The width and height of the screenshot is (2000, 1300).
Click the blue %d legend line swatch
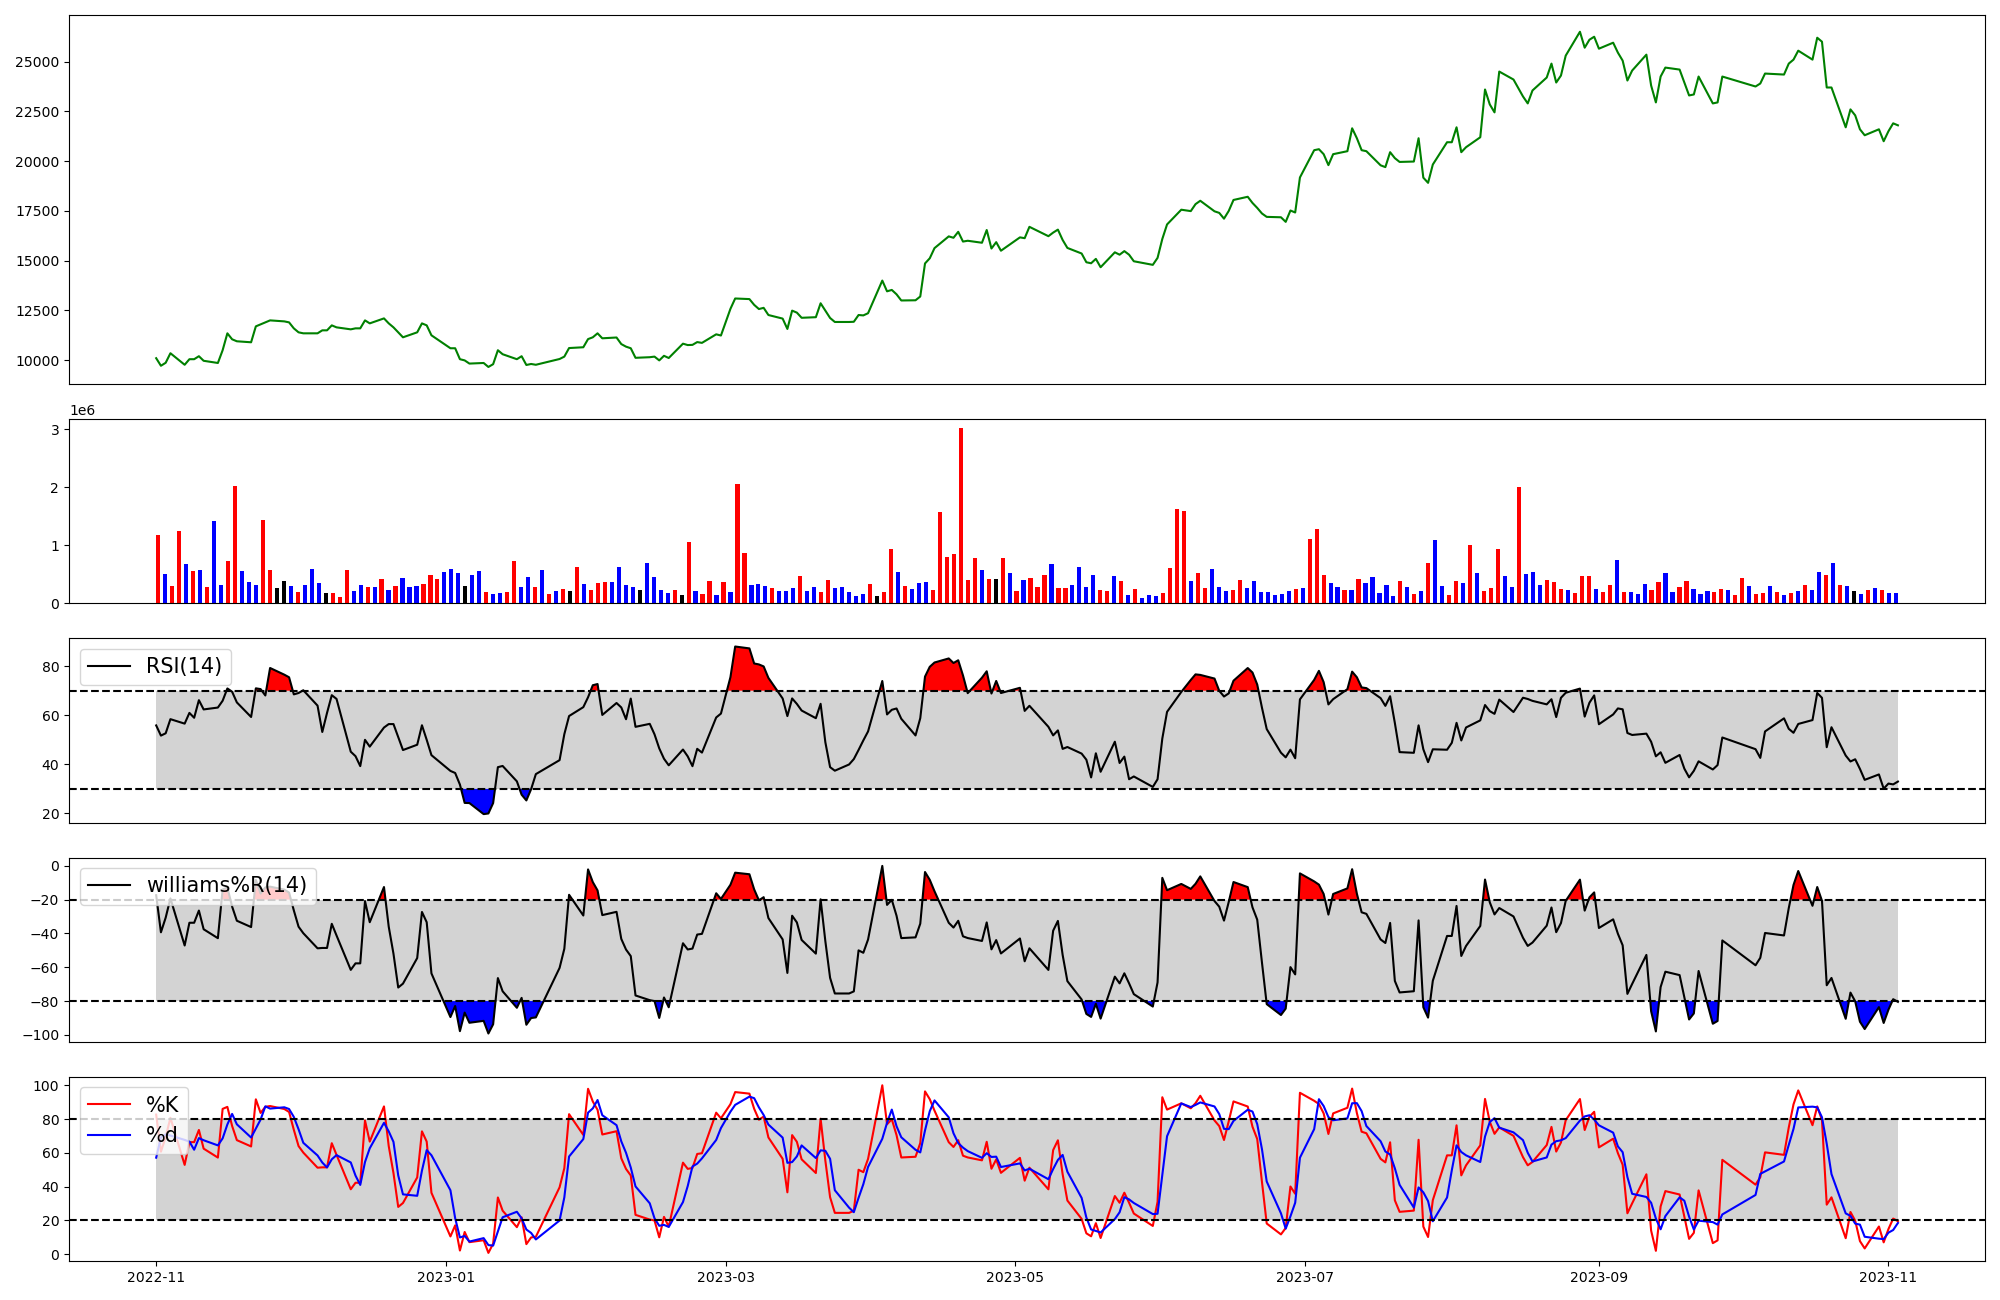110,1135
